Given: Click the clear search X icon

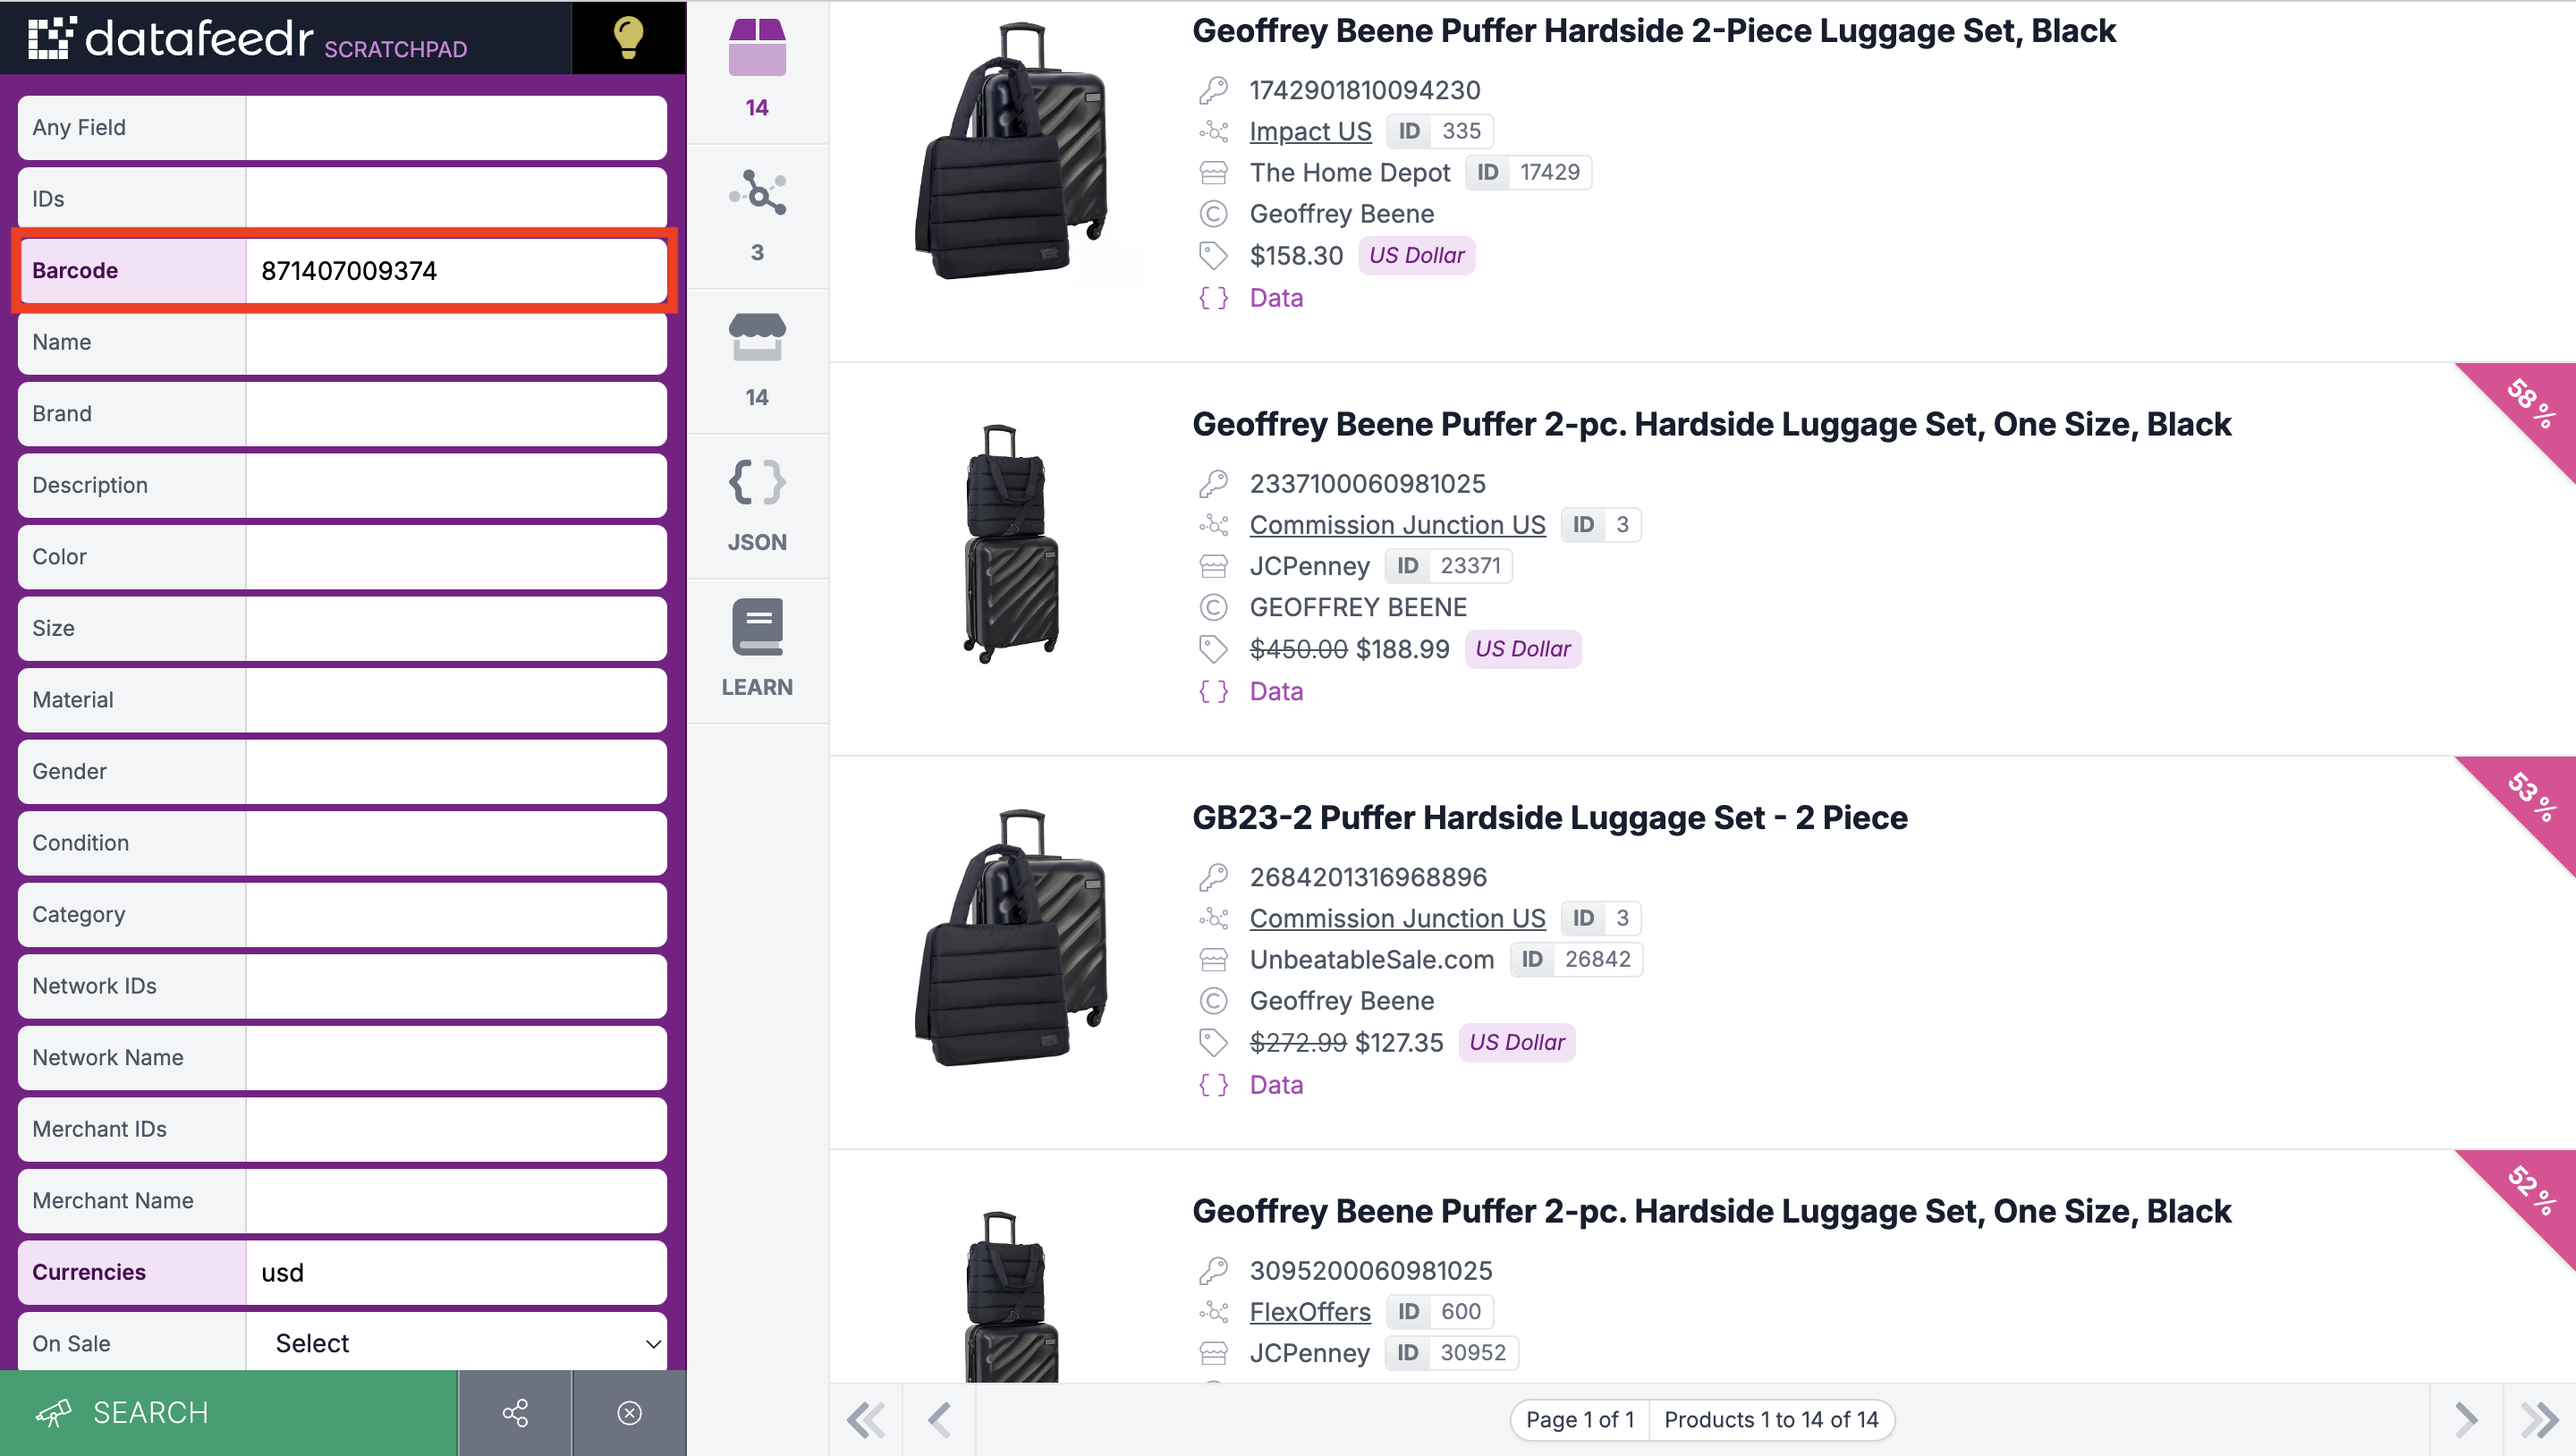Looking at the screenshot, I should (629, 1412).
